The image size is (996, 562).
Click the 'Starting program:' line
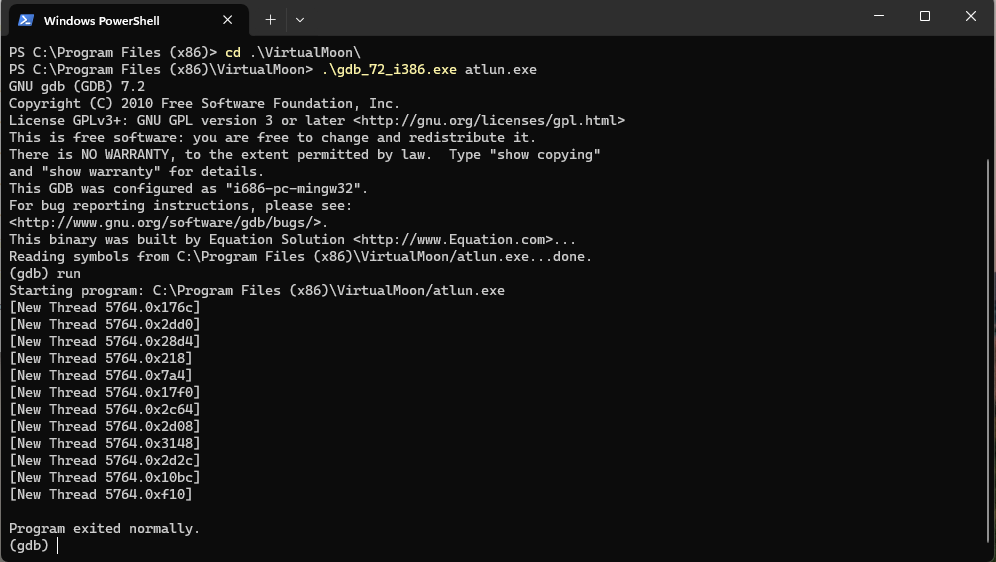click(257, 291)
